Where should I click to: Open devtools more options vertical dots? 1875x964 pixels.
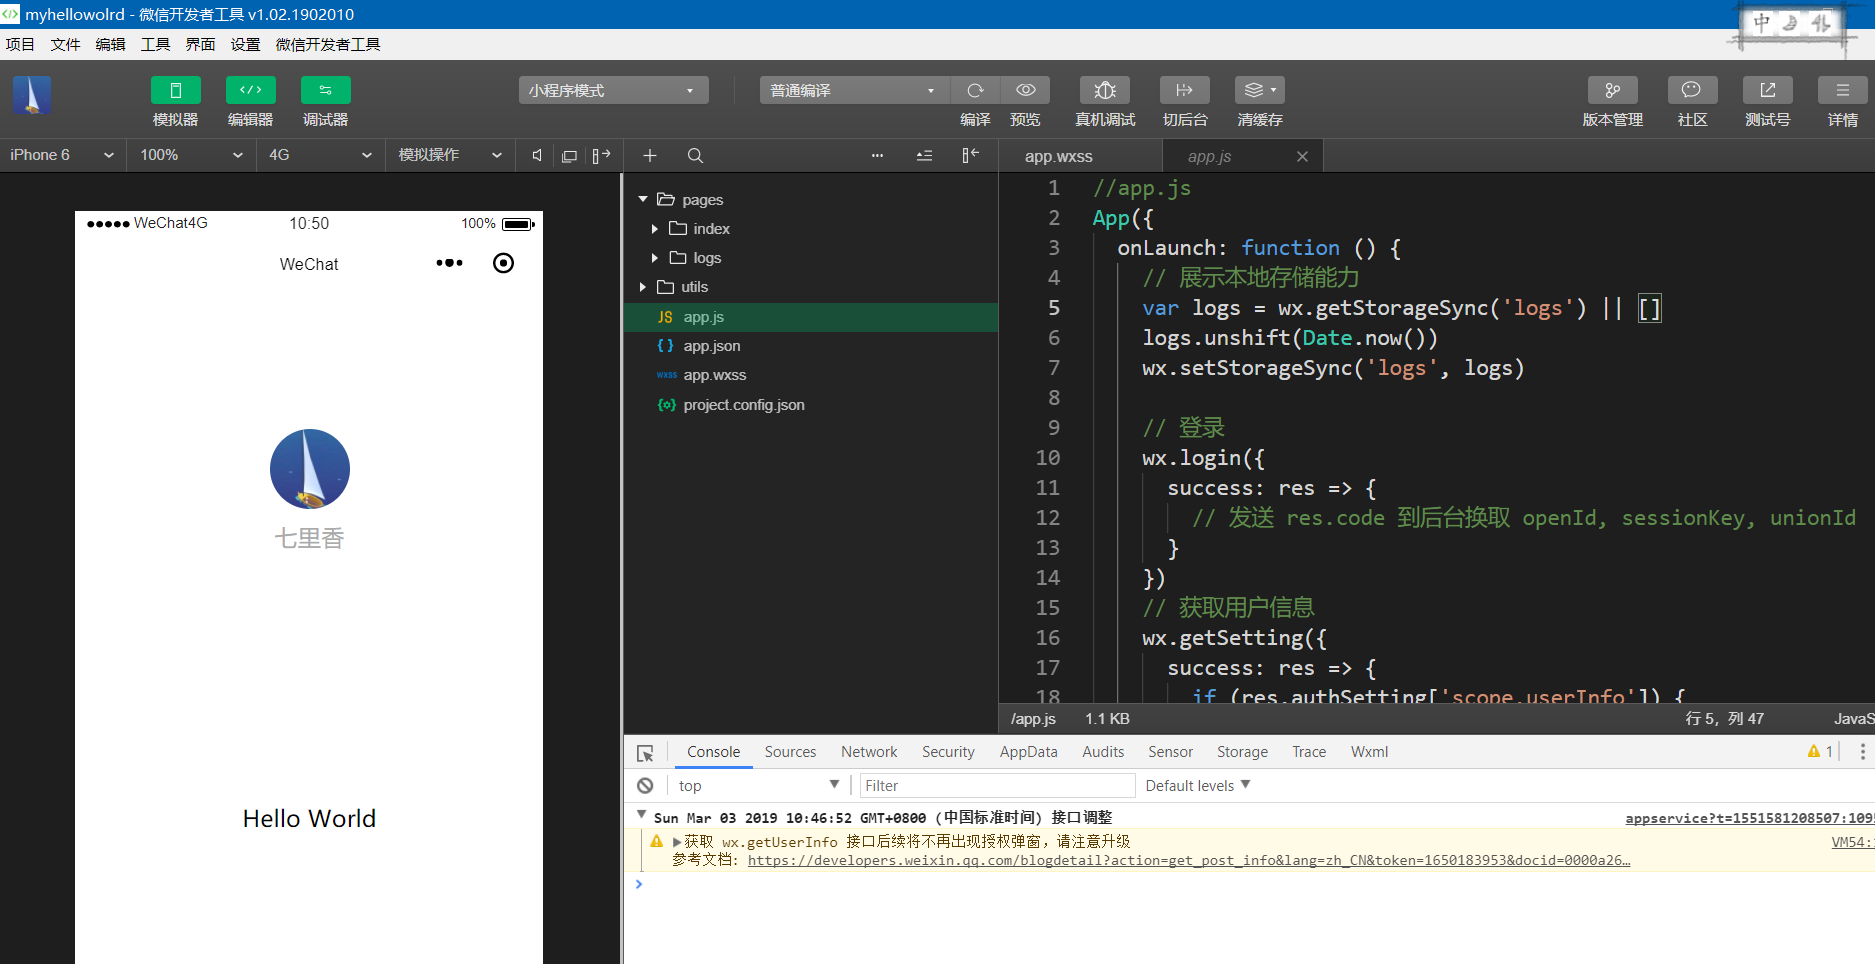tap(1862, 752)
